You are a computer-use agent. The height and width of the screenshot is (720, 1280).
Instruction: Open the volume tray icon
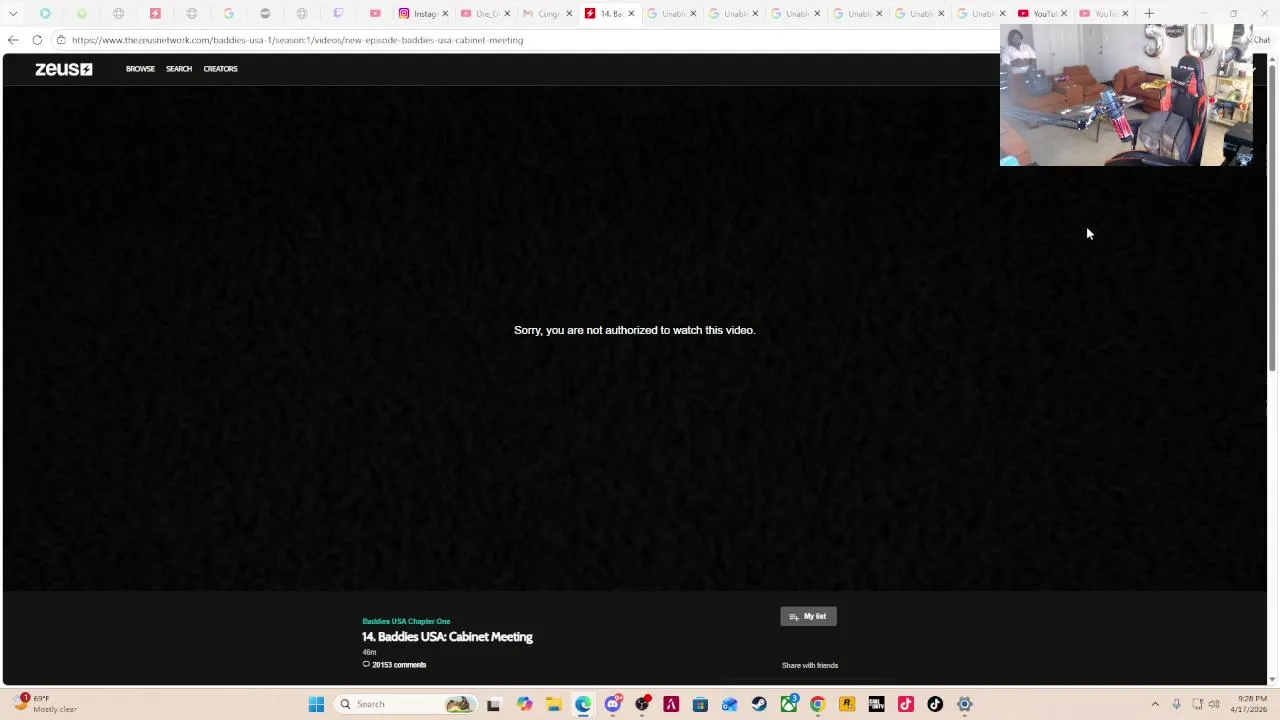pyautogui.click(x=1214, y=704)
